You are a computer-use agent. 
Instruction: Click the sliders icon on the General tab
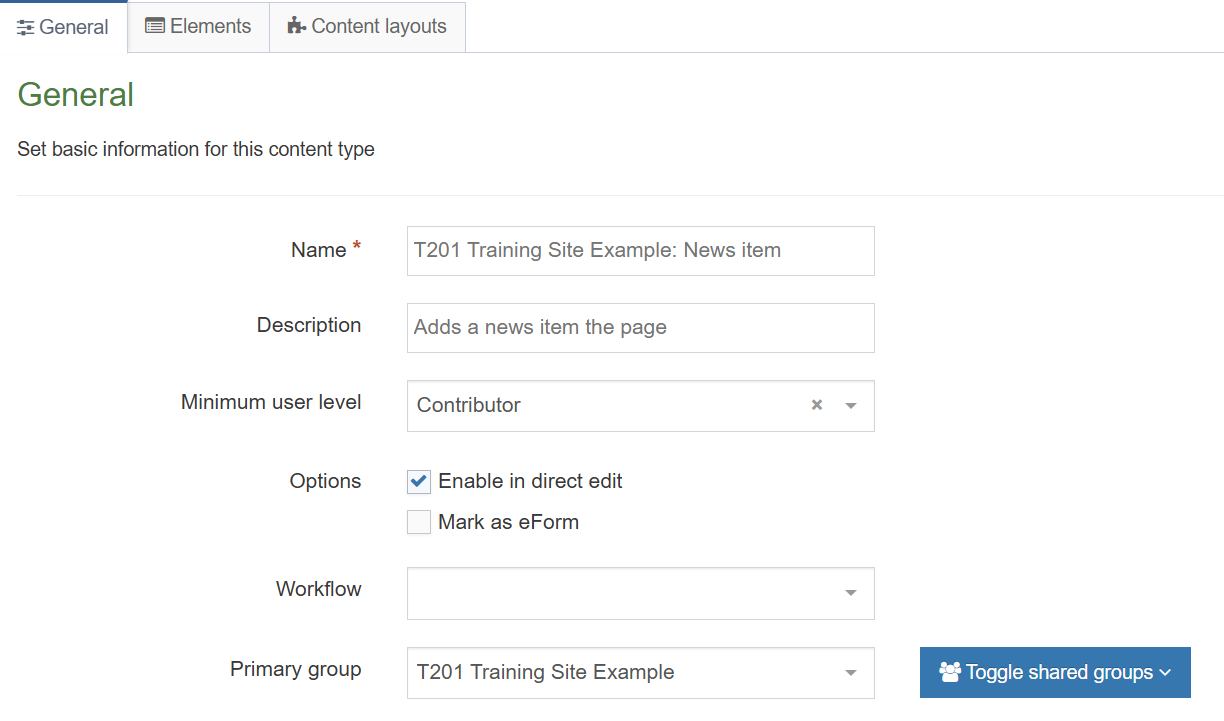coord(25,27)
